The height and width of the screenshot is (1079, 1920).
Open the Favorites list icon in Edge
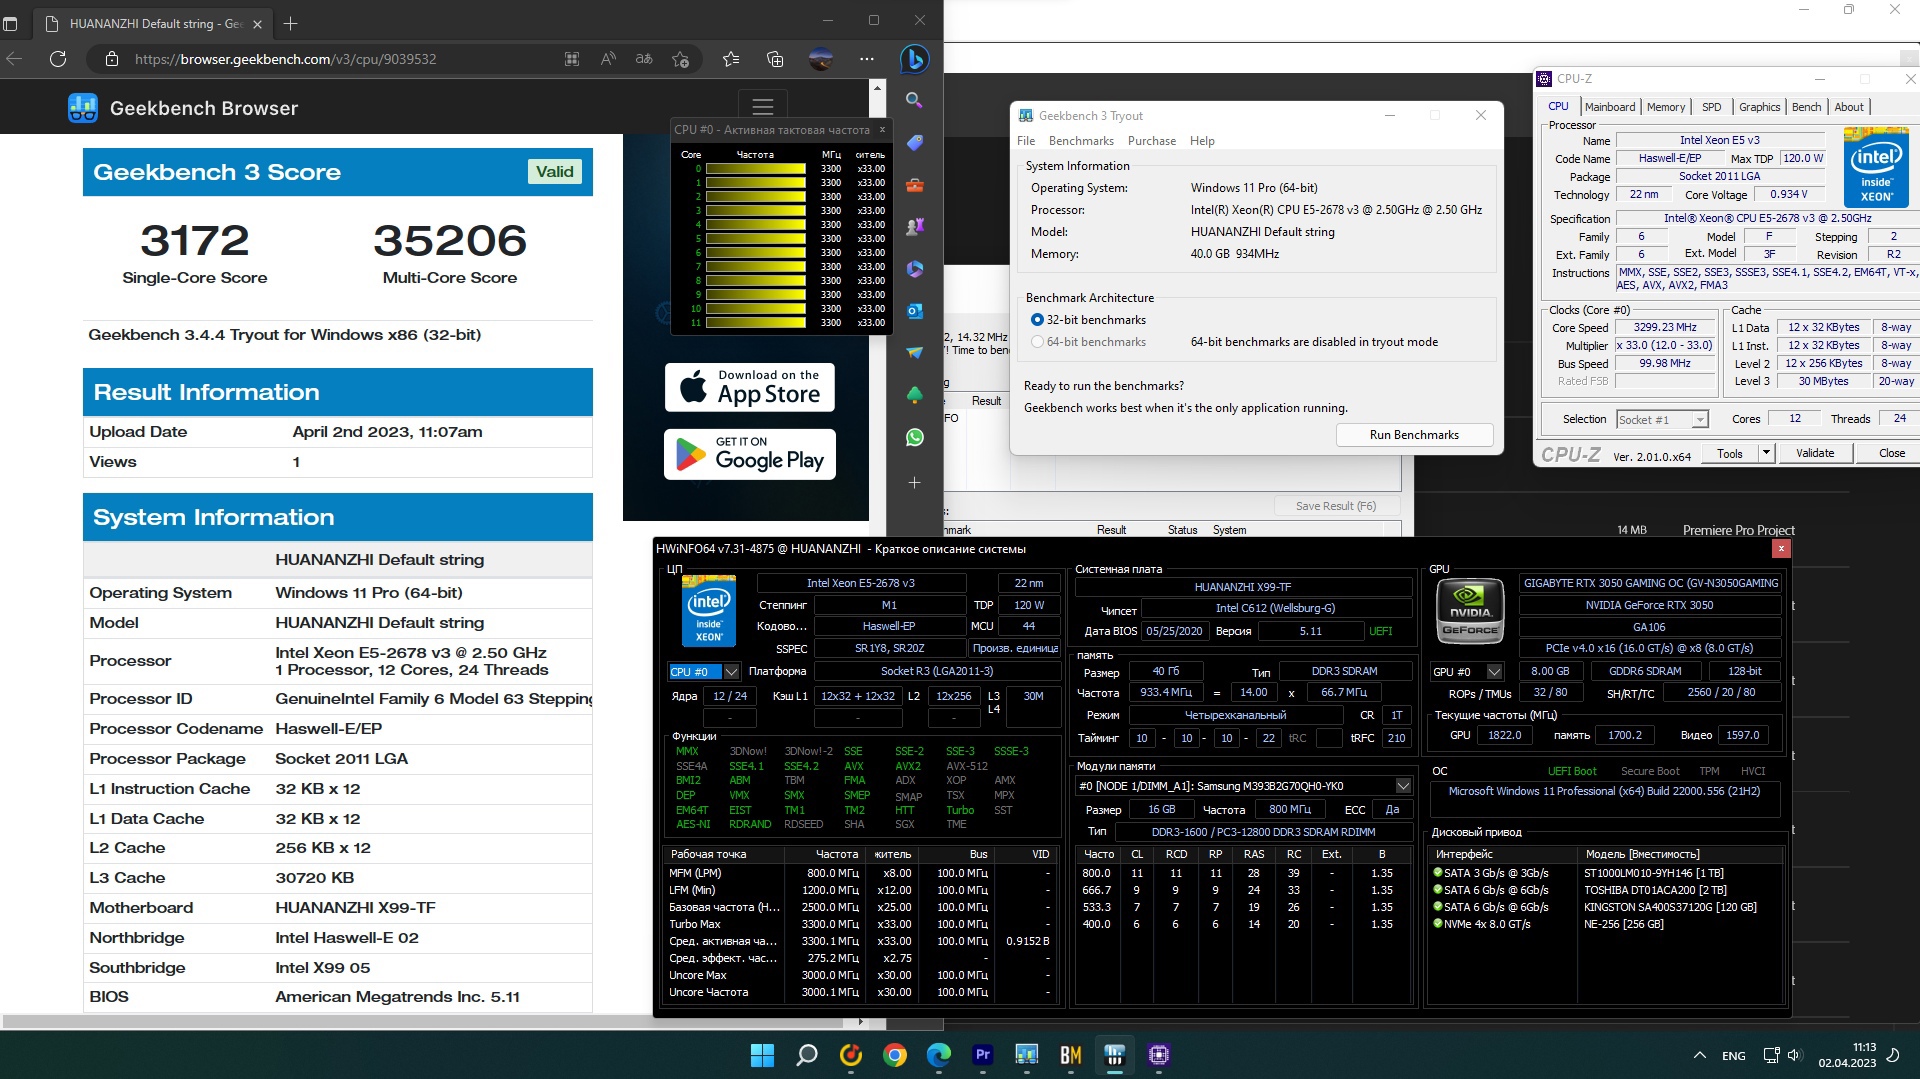pyautogui.click(x=731, y=59)
